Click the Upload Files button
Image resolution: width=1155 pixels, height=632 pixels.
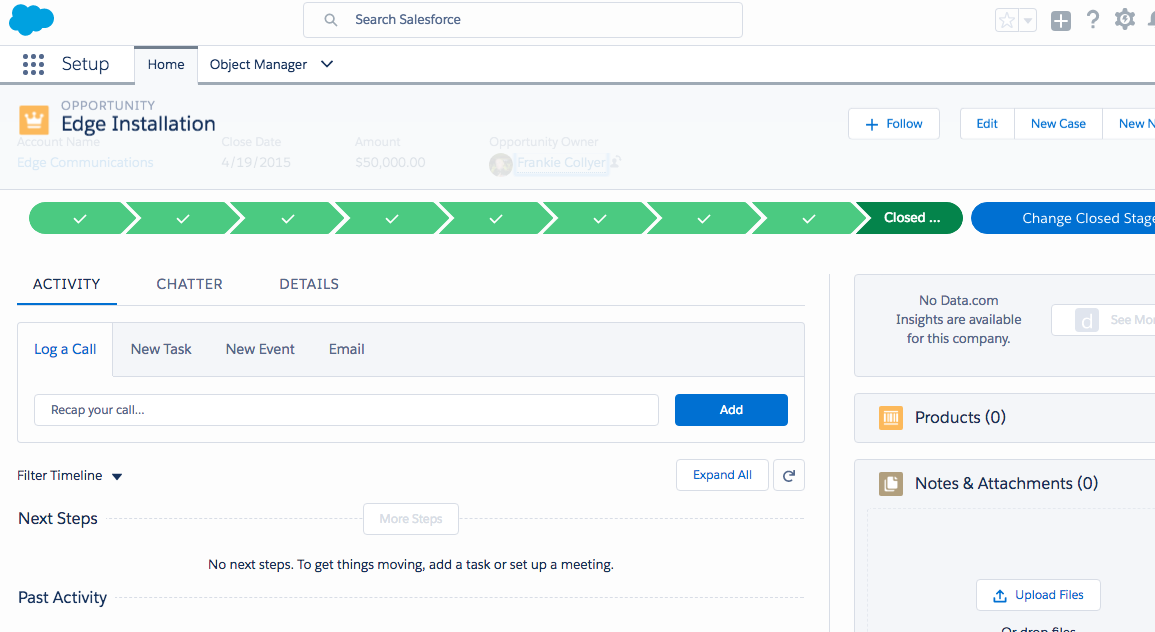click(1039, 595)
